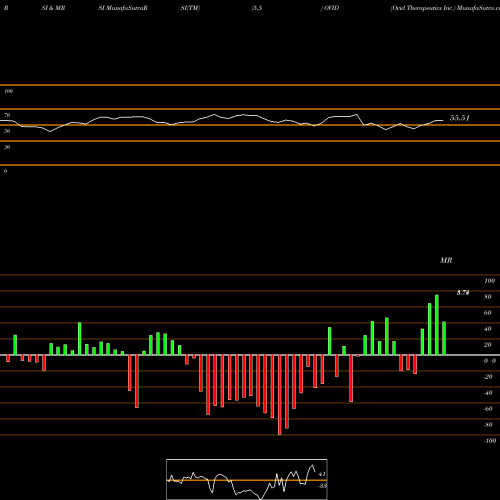
Task: Click the ') OVID' ticker symbol text
Action: 330,8
